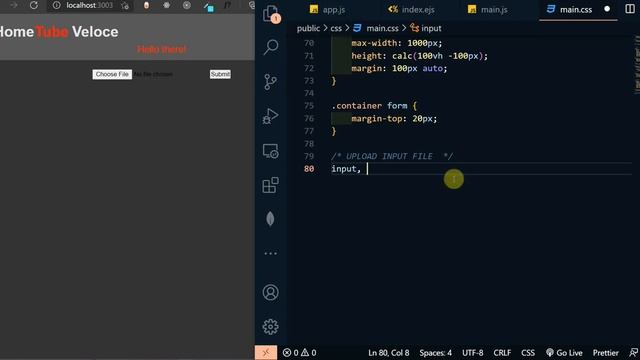640x360 pixels.
Task: Open the Explorer view in activity bar
Action: click(x=270, y=14)
